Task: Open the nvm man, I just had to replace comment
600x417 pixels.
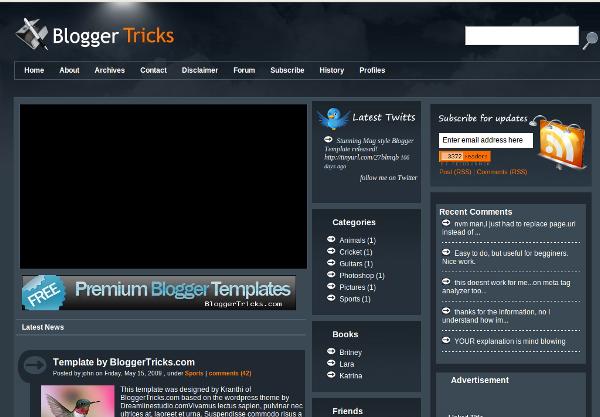Action: tap(509, 228)
